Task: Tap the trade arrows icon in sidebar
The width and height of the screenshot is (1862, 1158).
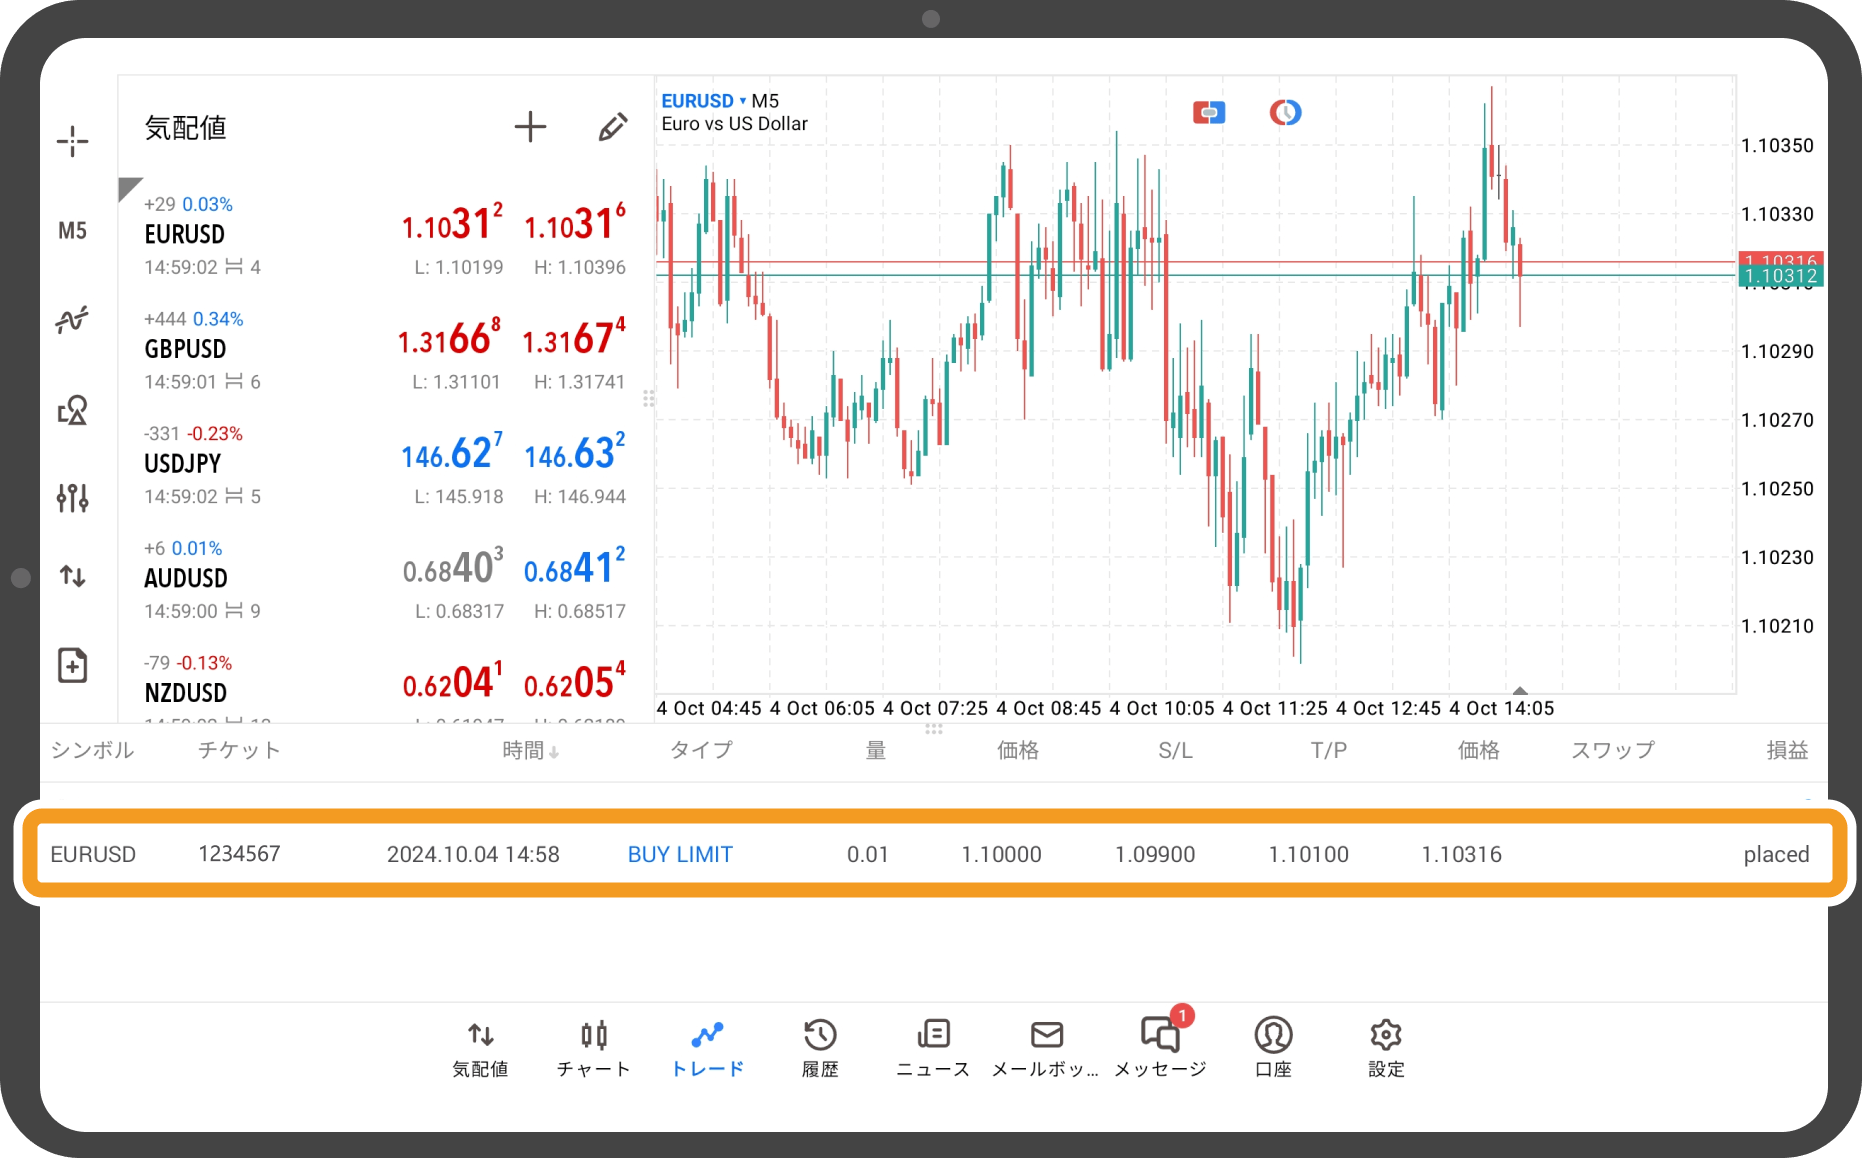Action: [72, 576]
